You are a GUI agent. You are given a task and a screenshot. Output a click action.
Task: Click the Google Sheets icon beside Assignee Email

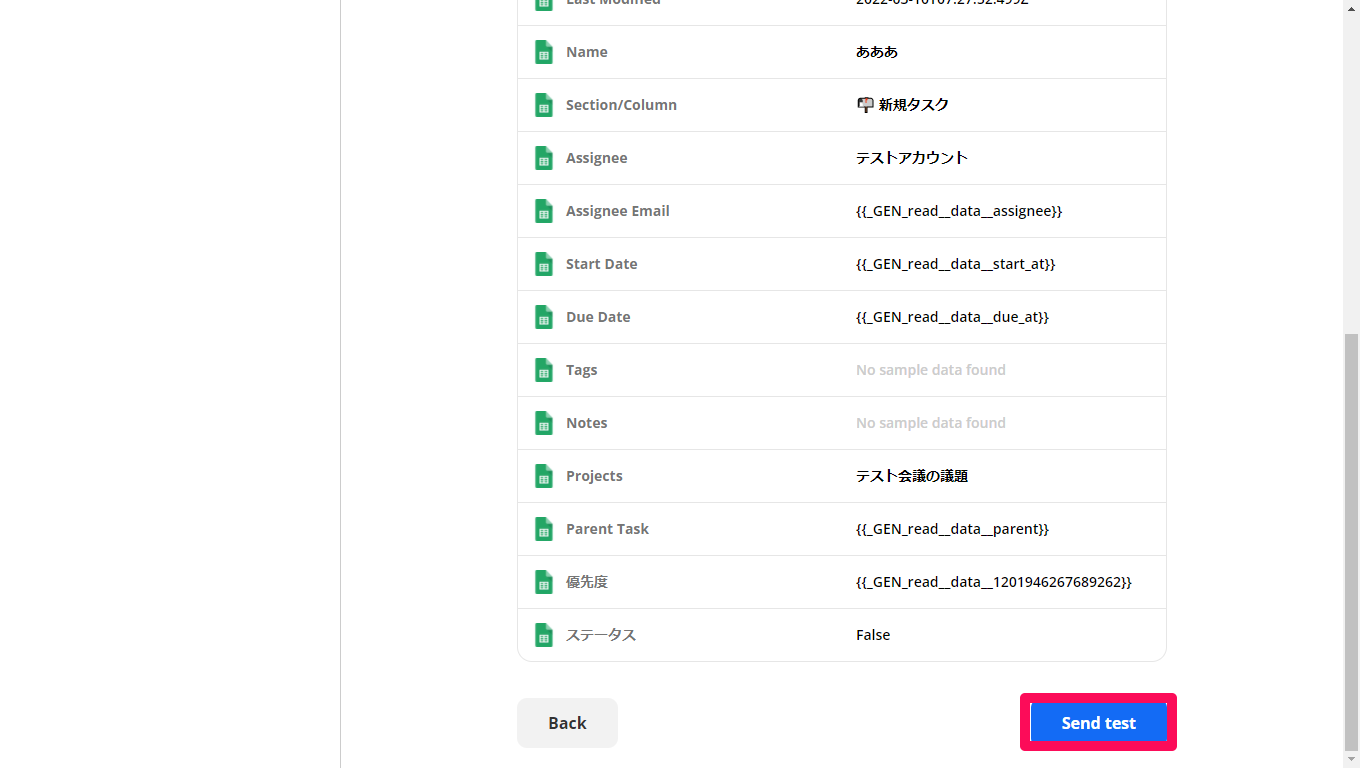(x=543, y=210)
